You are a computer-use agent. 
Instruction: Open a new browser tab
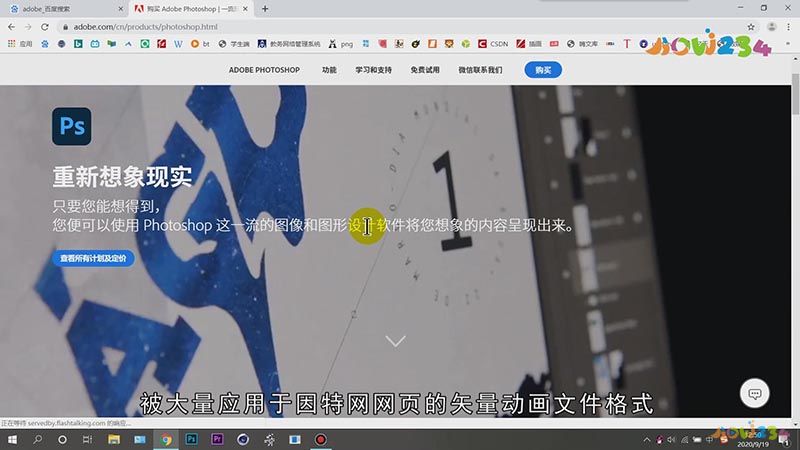click(x=265, y=9)
